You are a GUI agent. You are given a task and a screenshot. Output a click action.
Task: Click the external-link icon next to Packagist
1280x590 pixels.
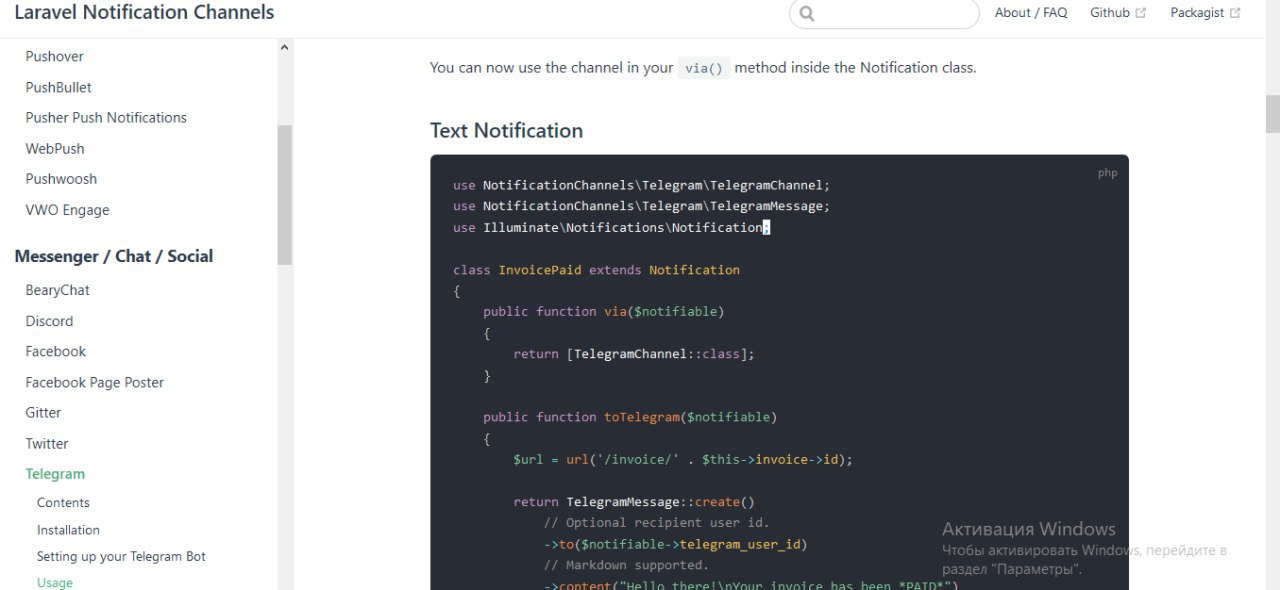tap(1235, 13)
